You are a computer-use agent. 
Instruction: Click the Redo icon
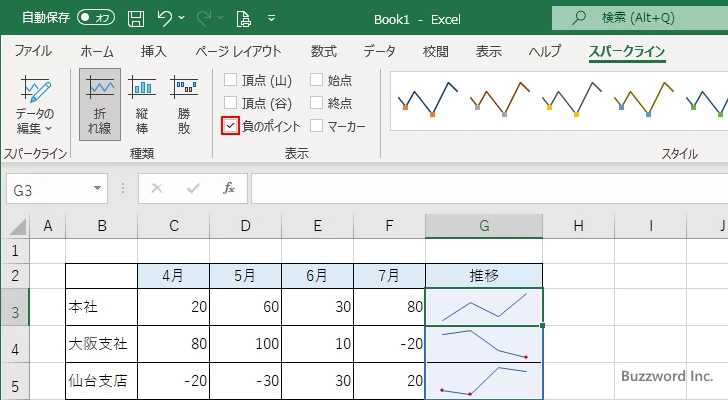204,18
